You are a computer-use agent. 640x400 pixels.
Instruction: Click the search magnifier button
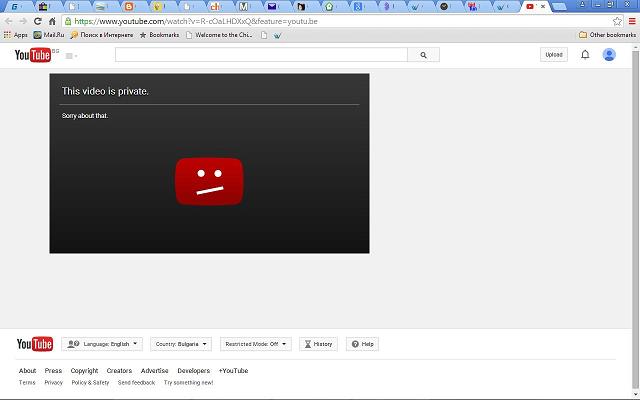[x=424, y=55]
